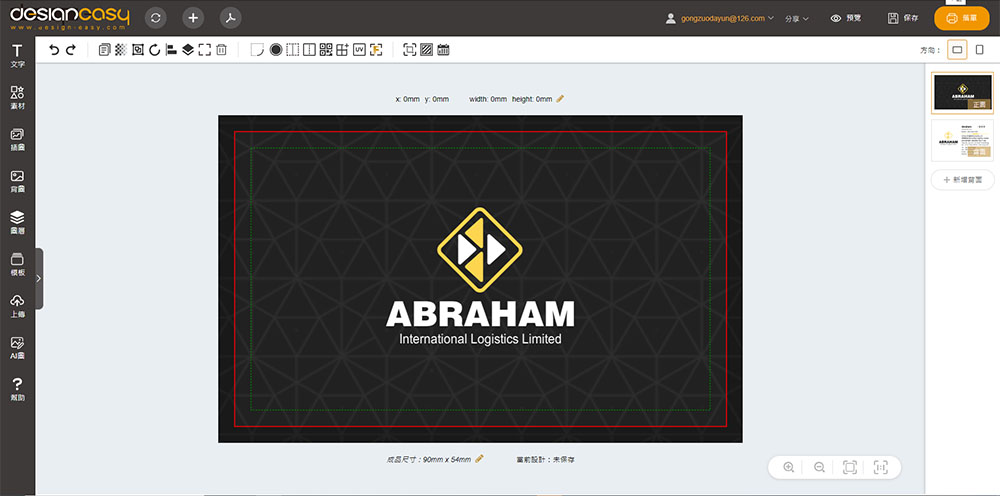
Task: Click the QR code icon in toolbar
Action: click(x=326, y=50)
